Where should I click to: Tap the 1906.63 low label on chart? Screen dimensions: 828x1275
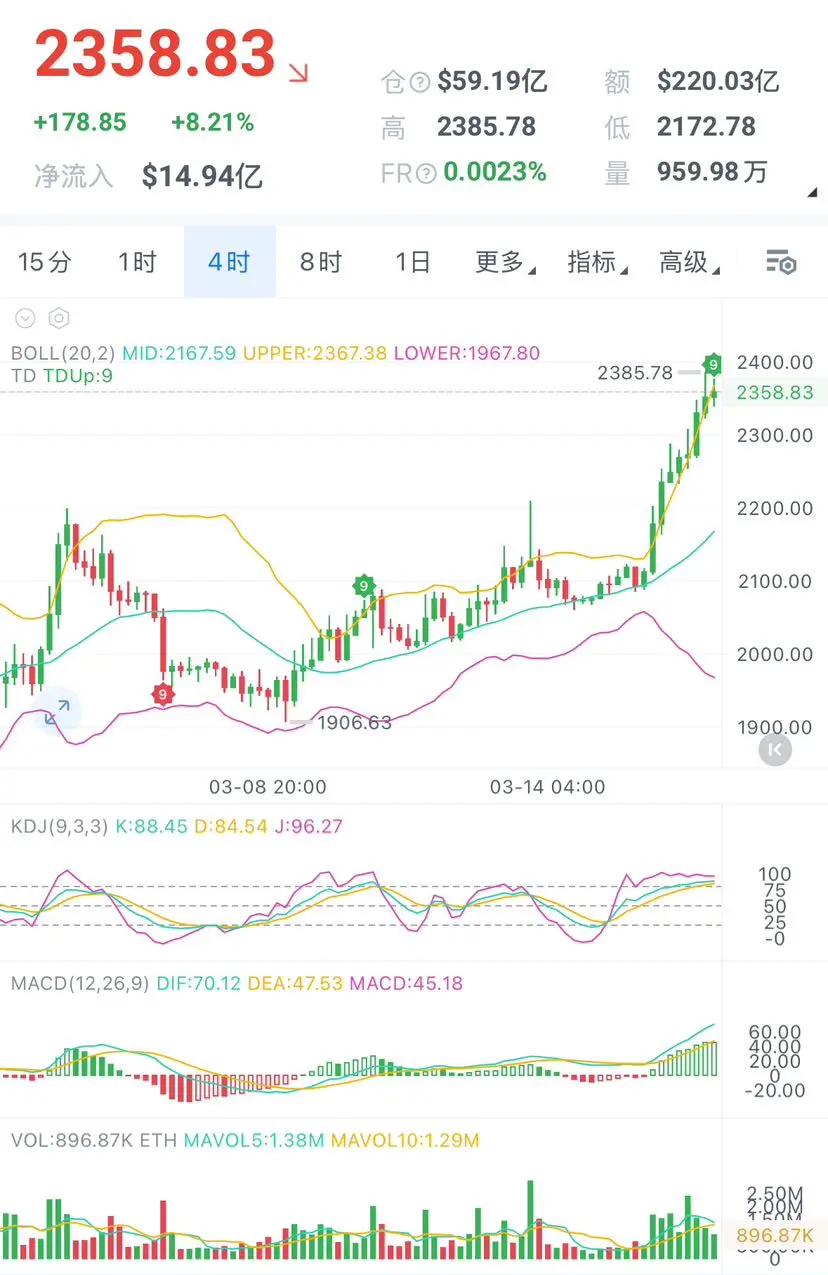click(x=355, y=722)
